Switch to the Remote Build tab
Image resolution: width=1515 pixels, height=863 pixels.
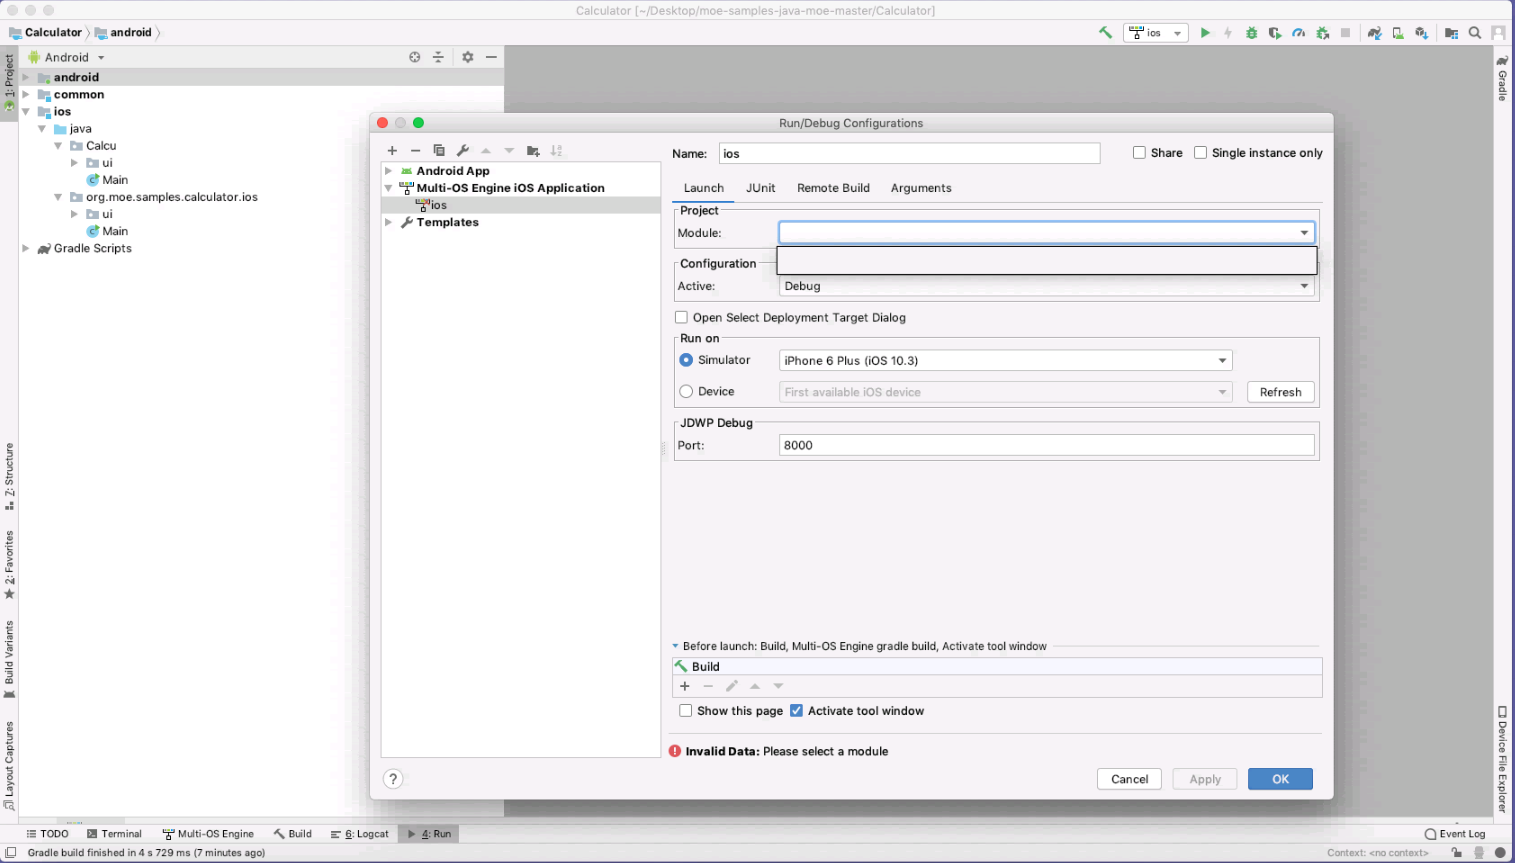coord(833,188)
